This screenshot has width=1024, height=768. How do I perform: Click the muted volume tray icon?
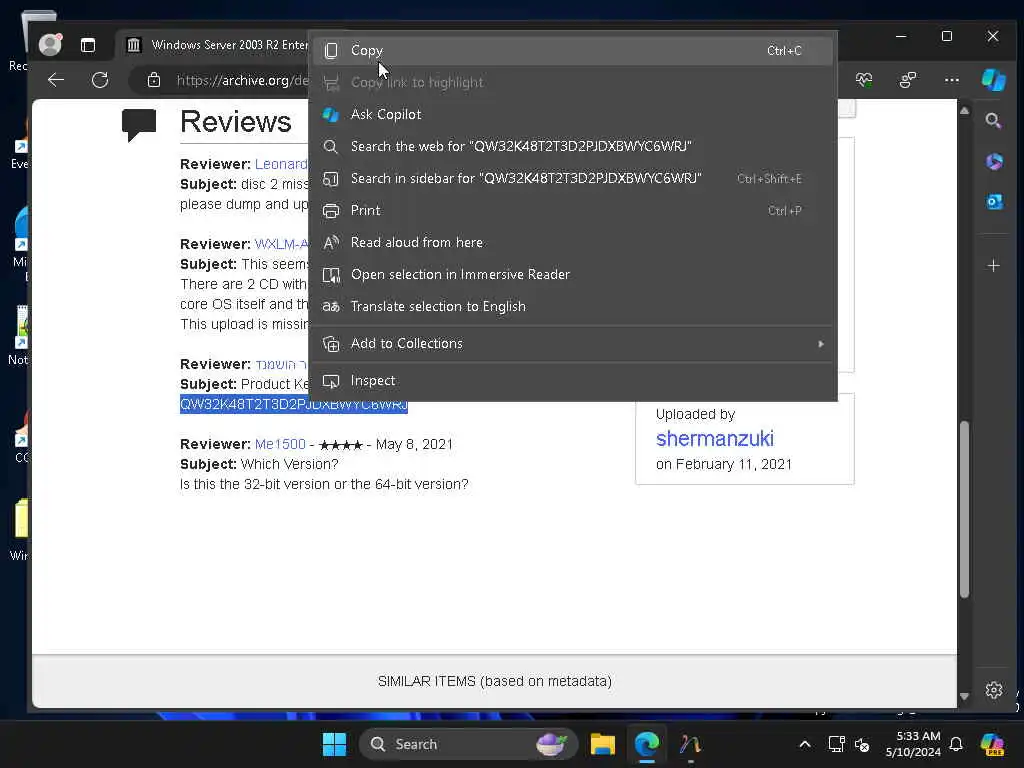862,744
